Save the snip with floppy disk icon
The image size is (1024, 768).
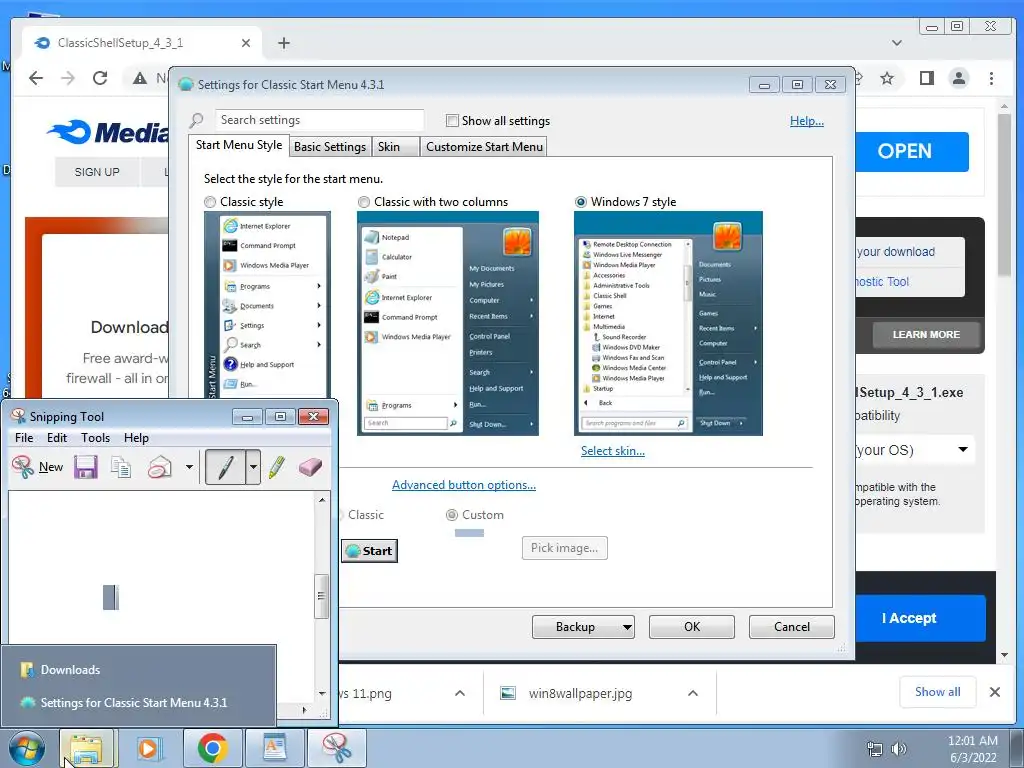pyautogui.click(x=86, y=467)
